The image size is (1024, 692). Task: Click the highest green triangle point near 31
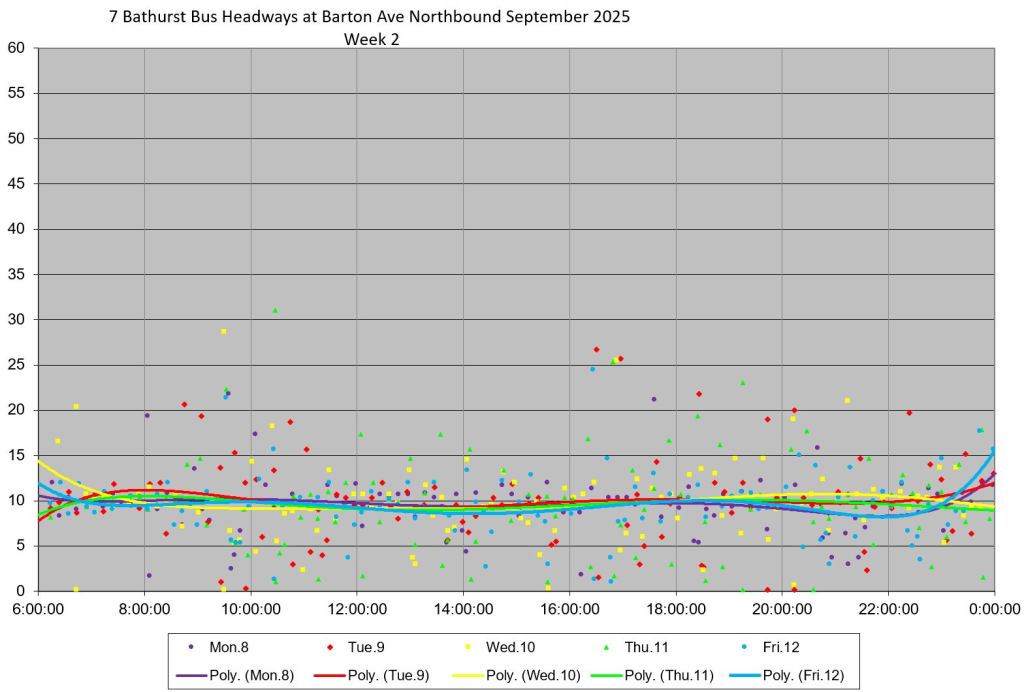click(275, 310)
